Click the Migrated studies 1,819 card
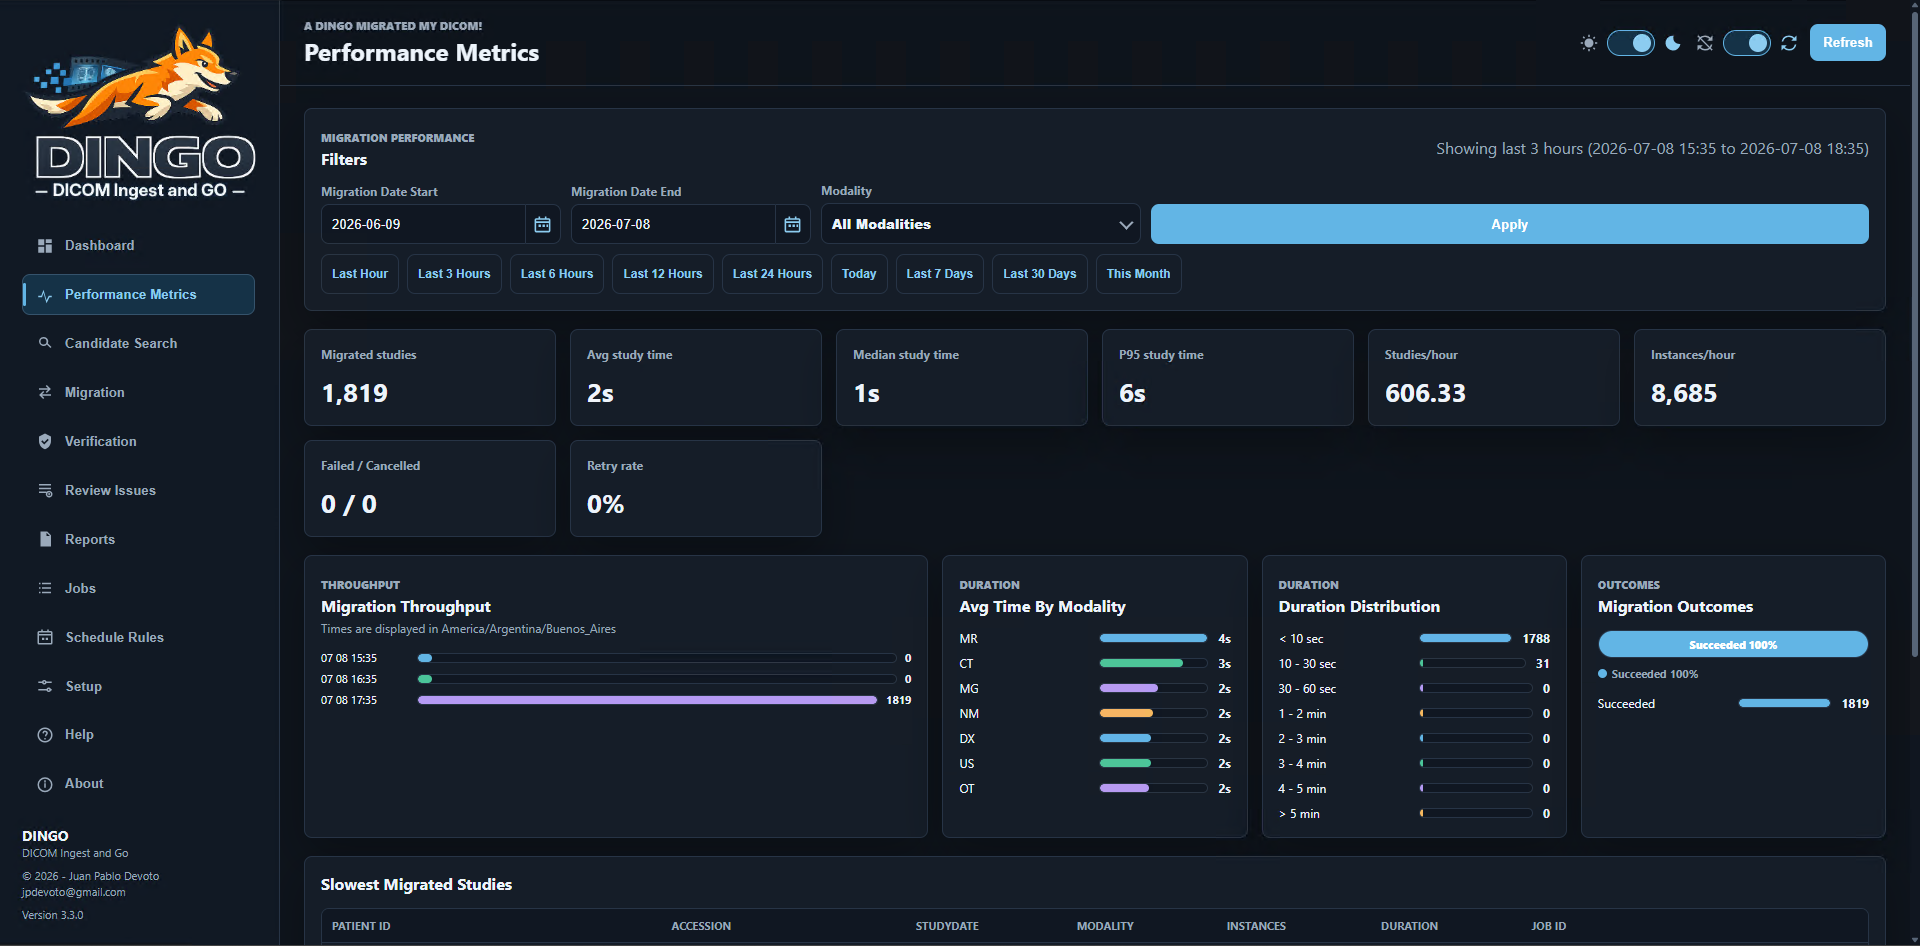 pyautogui.click(x=430, y=378)
